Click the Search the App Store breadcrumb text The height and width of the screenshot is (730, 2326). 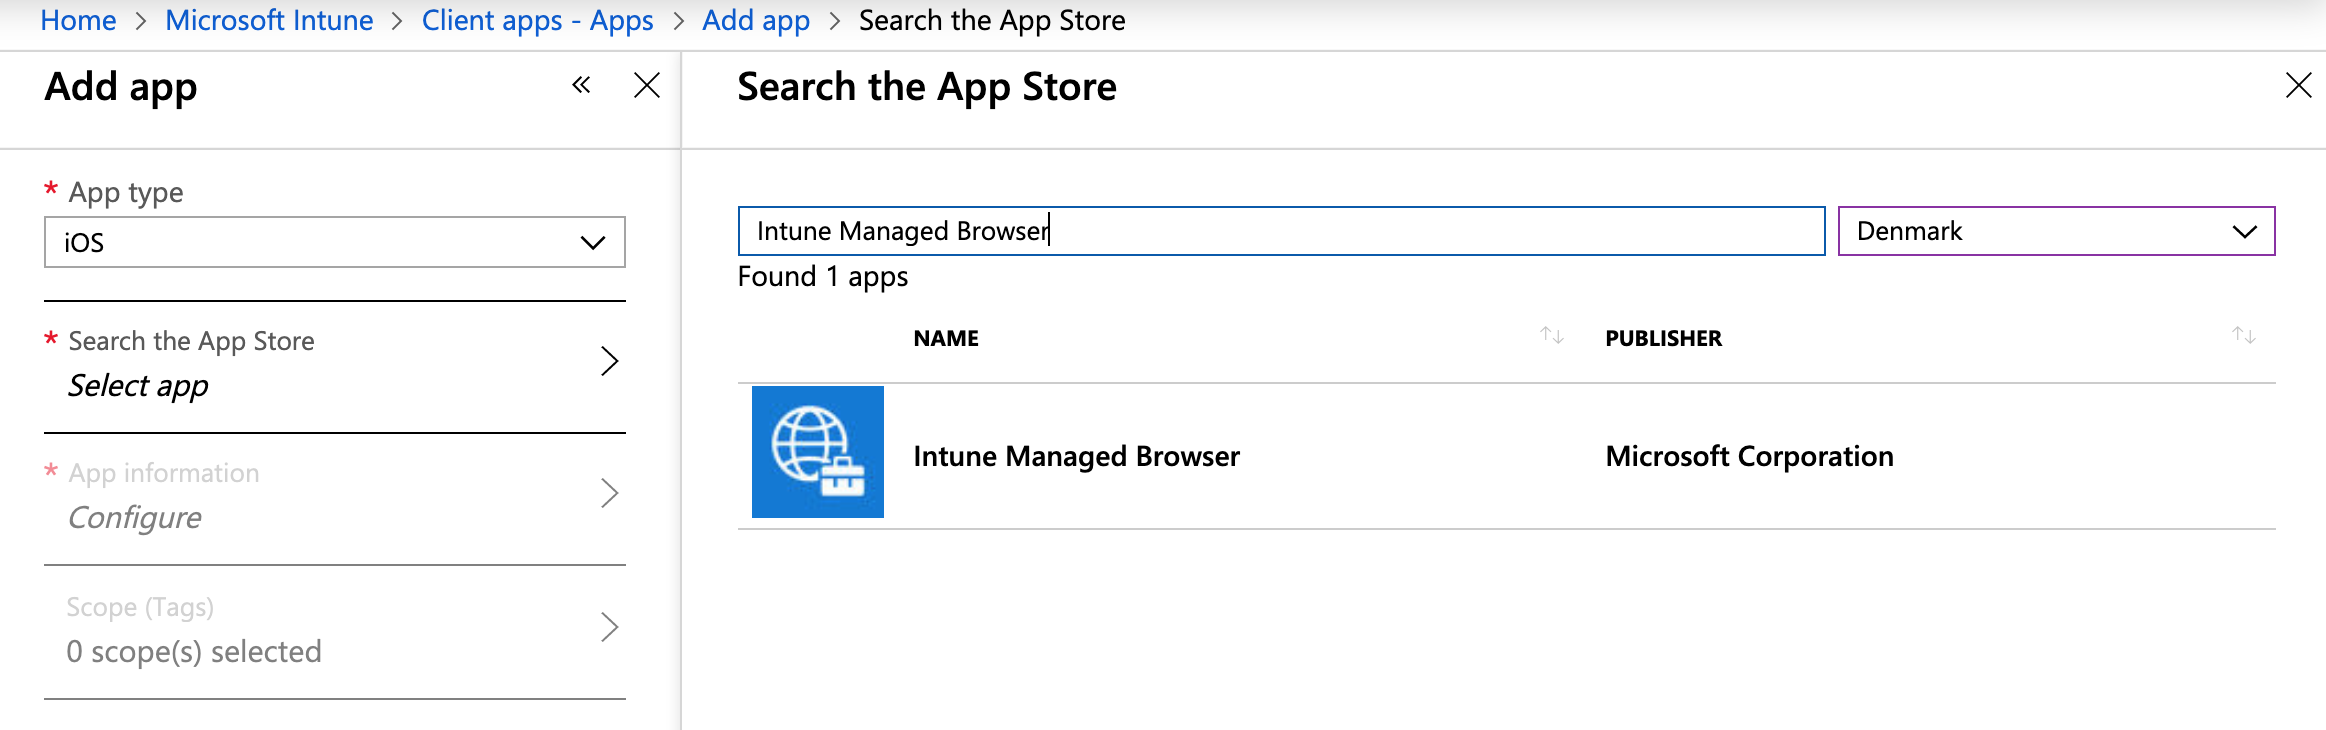pyautogui.click(x=992, y=20)
